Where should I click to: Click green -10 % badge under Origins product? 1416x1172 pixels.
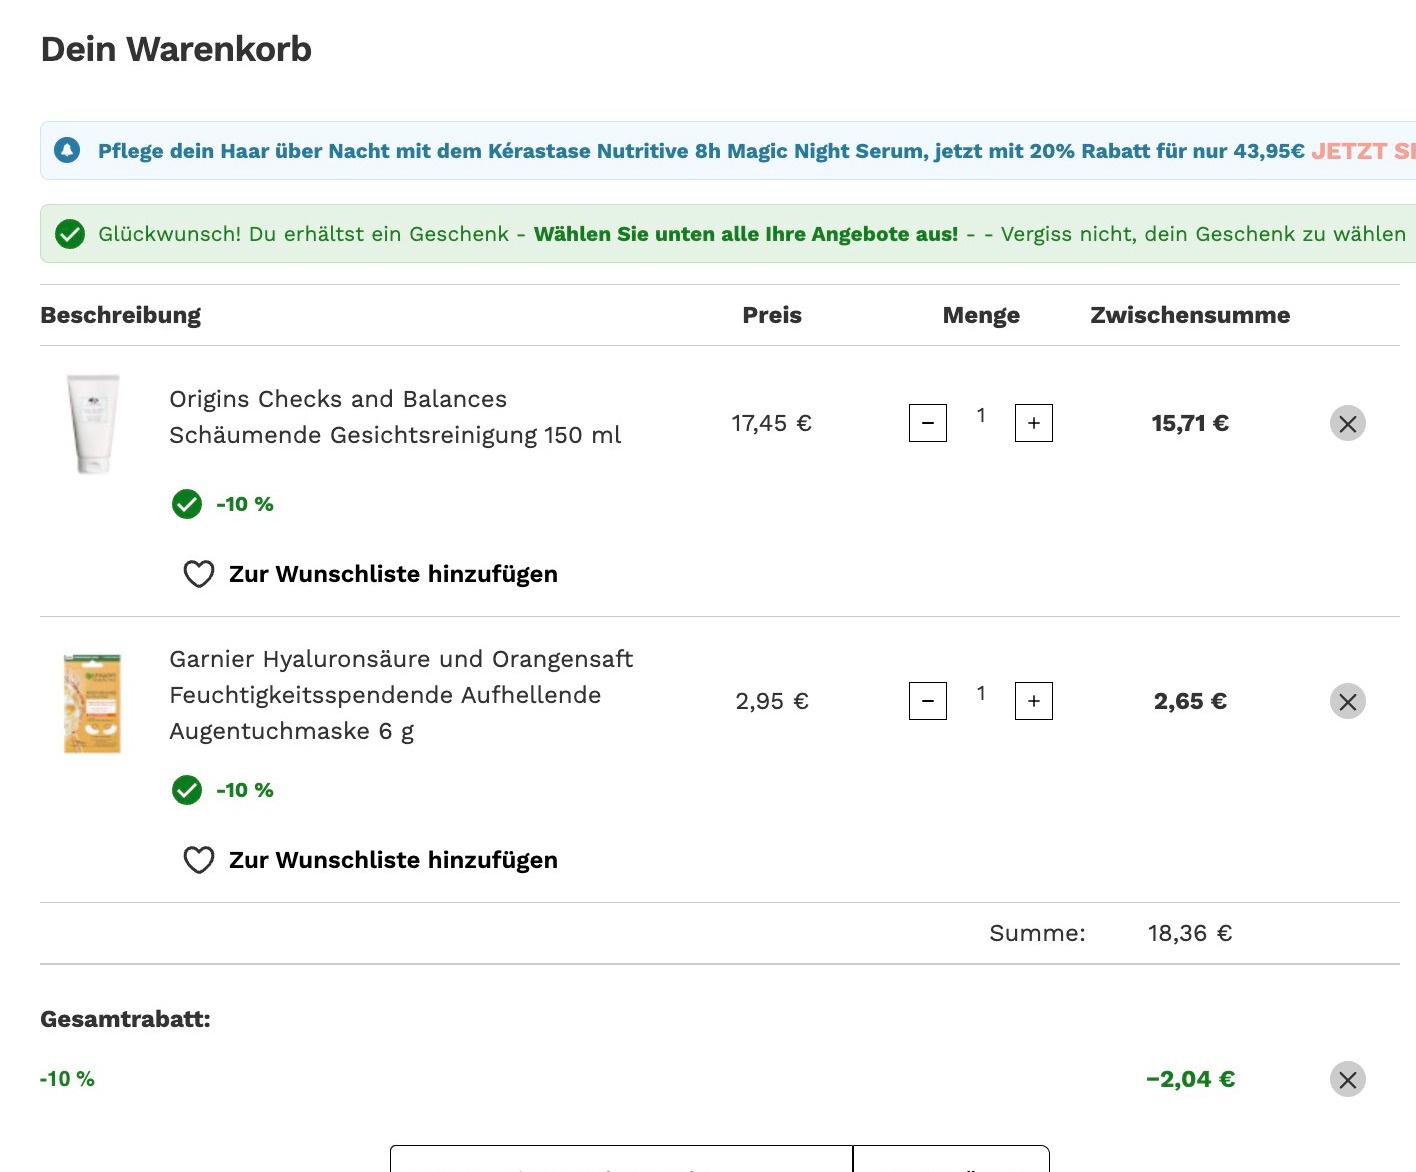[x=223, y=504]
